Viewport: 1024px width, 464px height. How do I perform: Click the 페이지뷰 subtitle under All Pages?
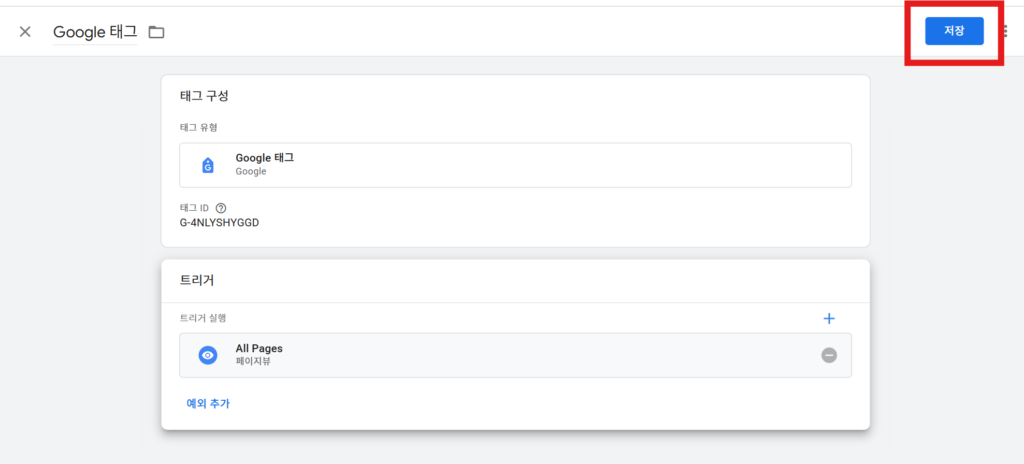click(x=253, y=361)
